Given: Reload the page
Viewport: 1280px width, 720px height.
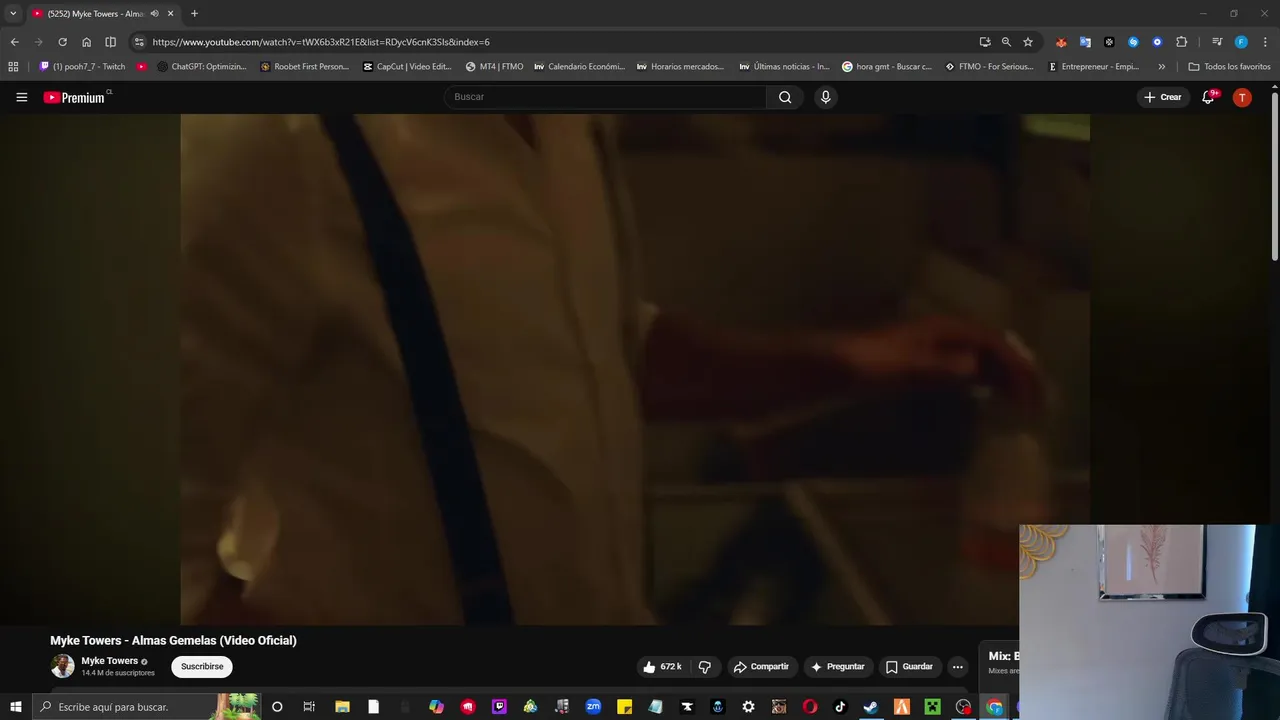Looking at the screenshot, I should click(x=62, y=42).
